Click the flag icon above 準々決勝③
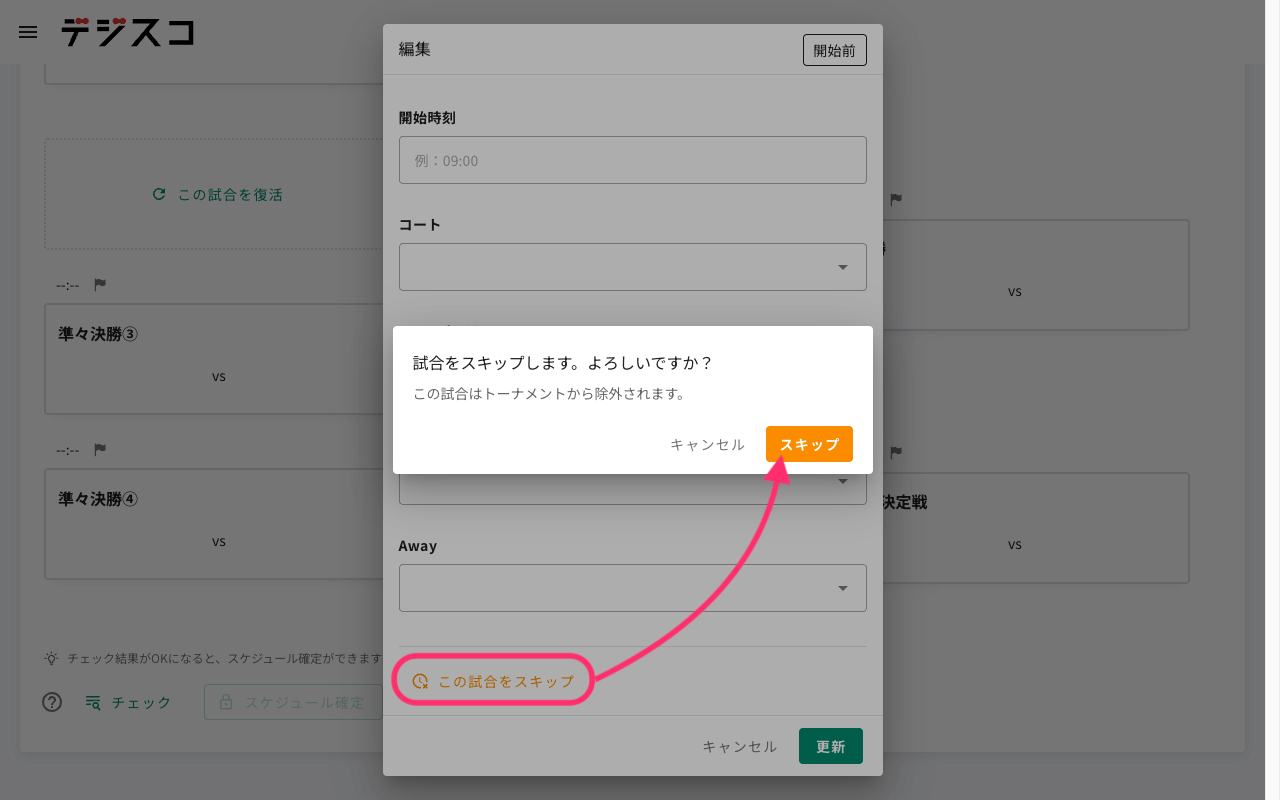 (x=100, y=285)
